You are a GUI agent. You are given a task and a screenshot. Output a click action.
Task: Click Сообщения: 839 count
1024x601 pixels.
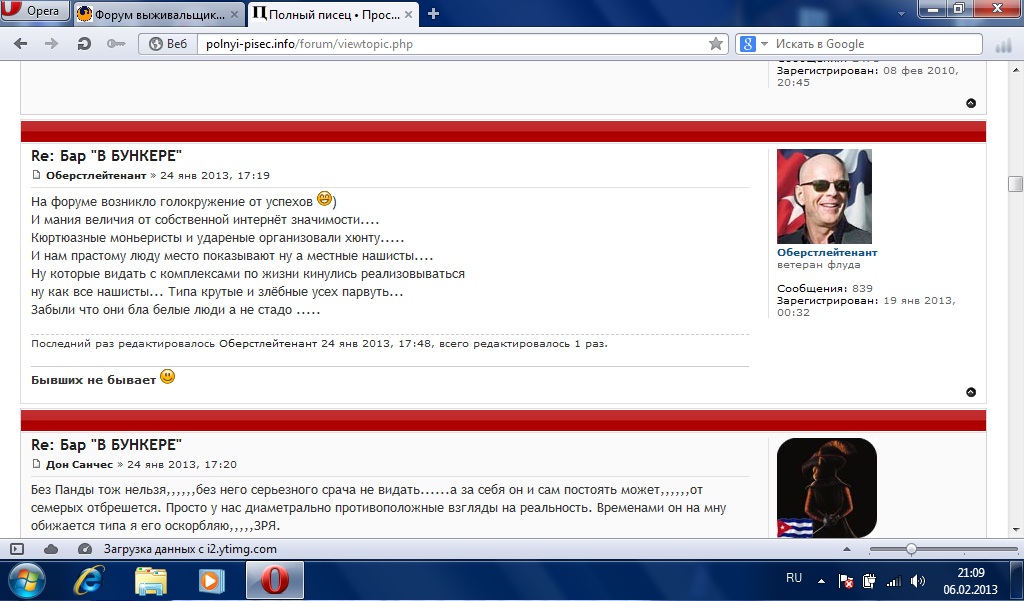click(x=825, y=288)
